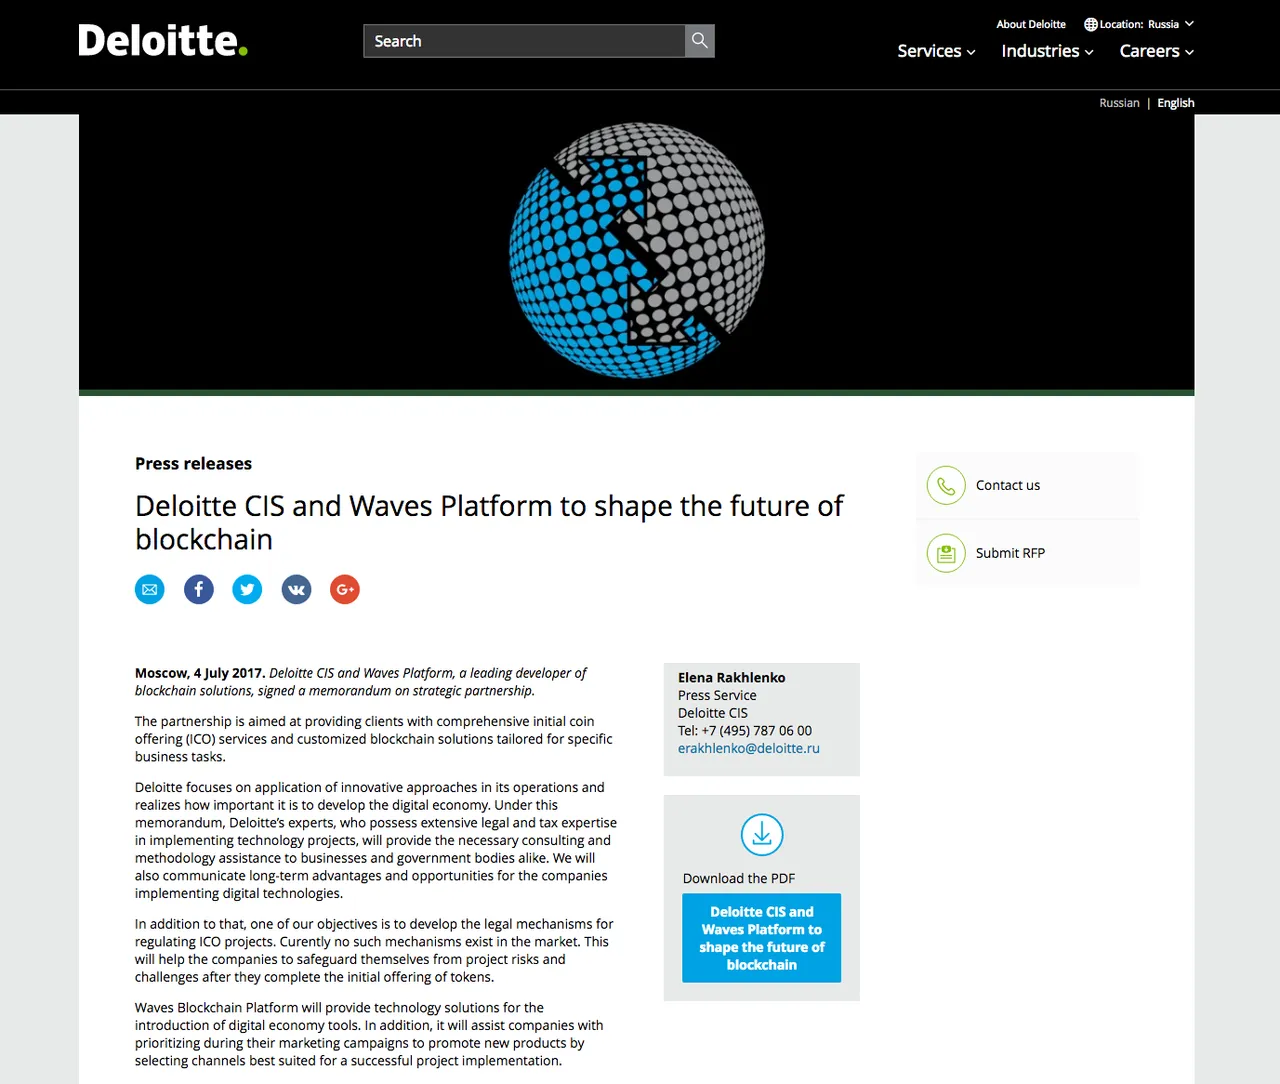Share on VK icon

296,590
